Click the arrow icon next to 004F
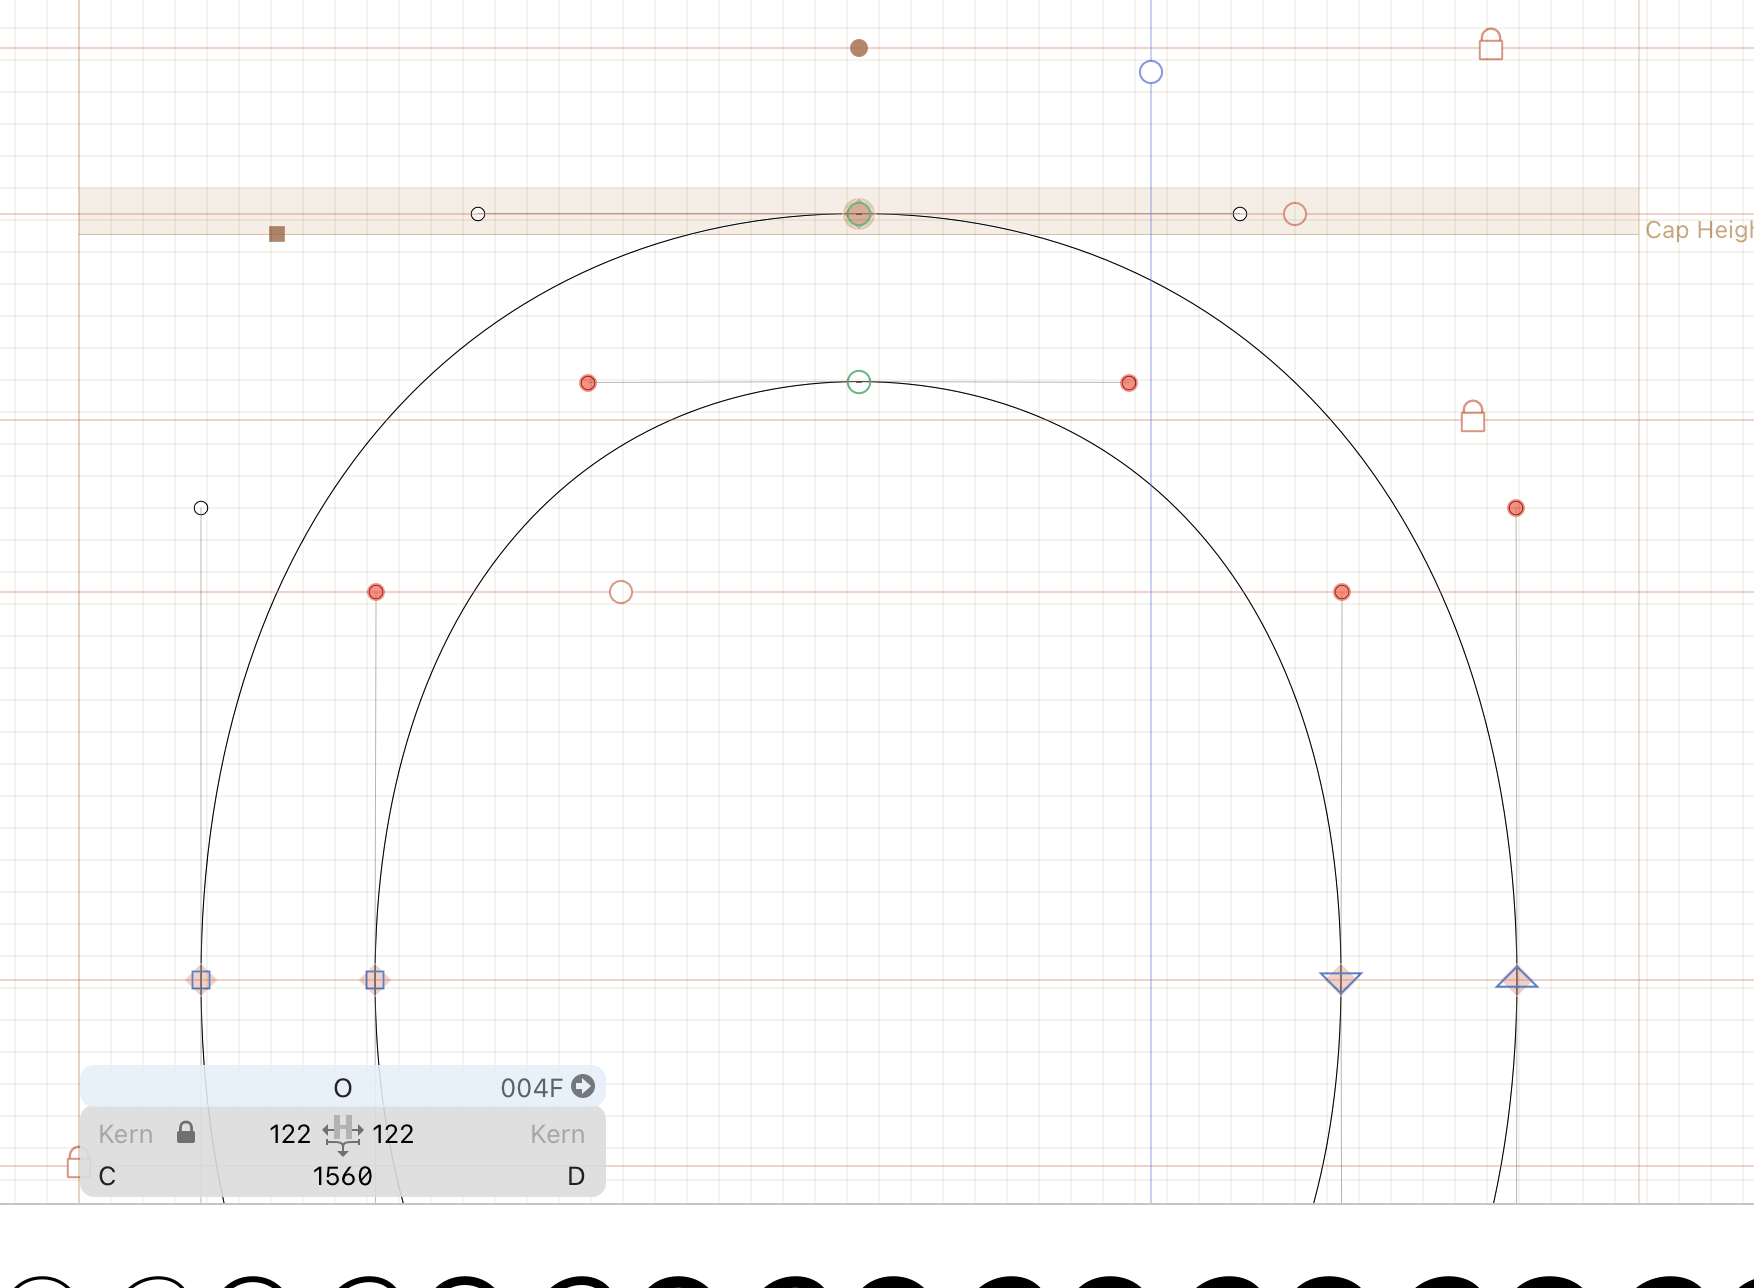The image size is (1754, 1288). click(583, 1086)
